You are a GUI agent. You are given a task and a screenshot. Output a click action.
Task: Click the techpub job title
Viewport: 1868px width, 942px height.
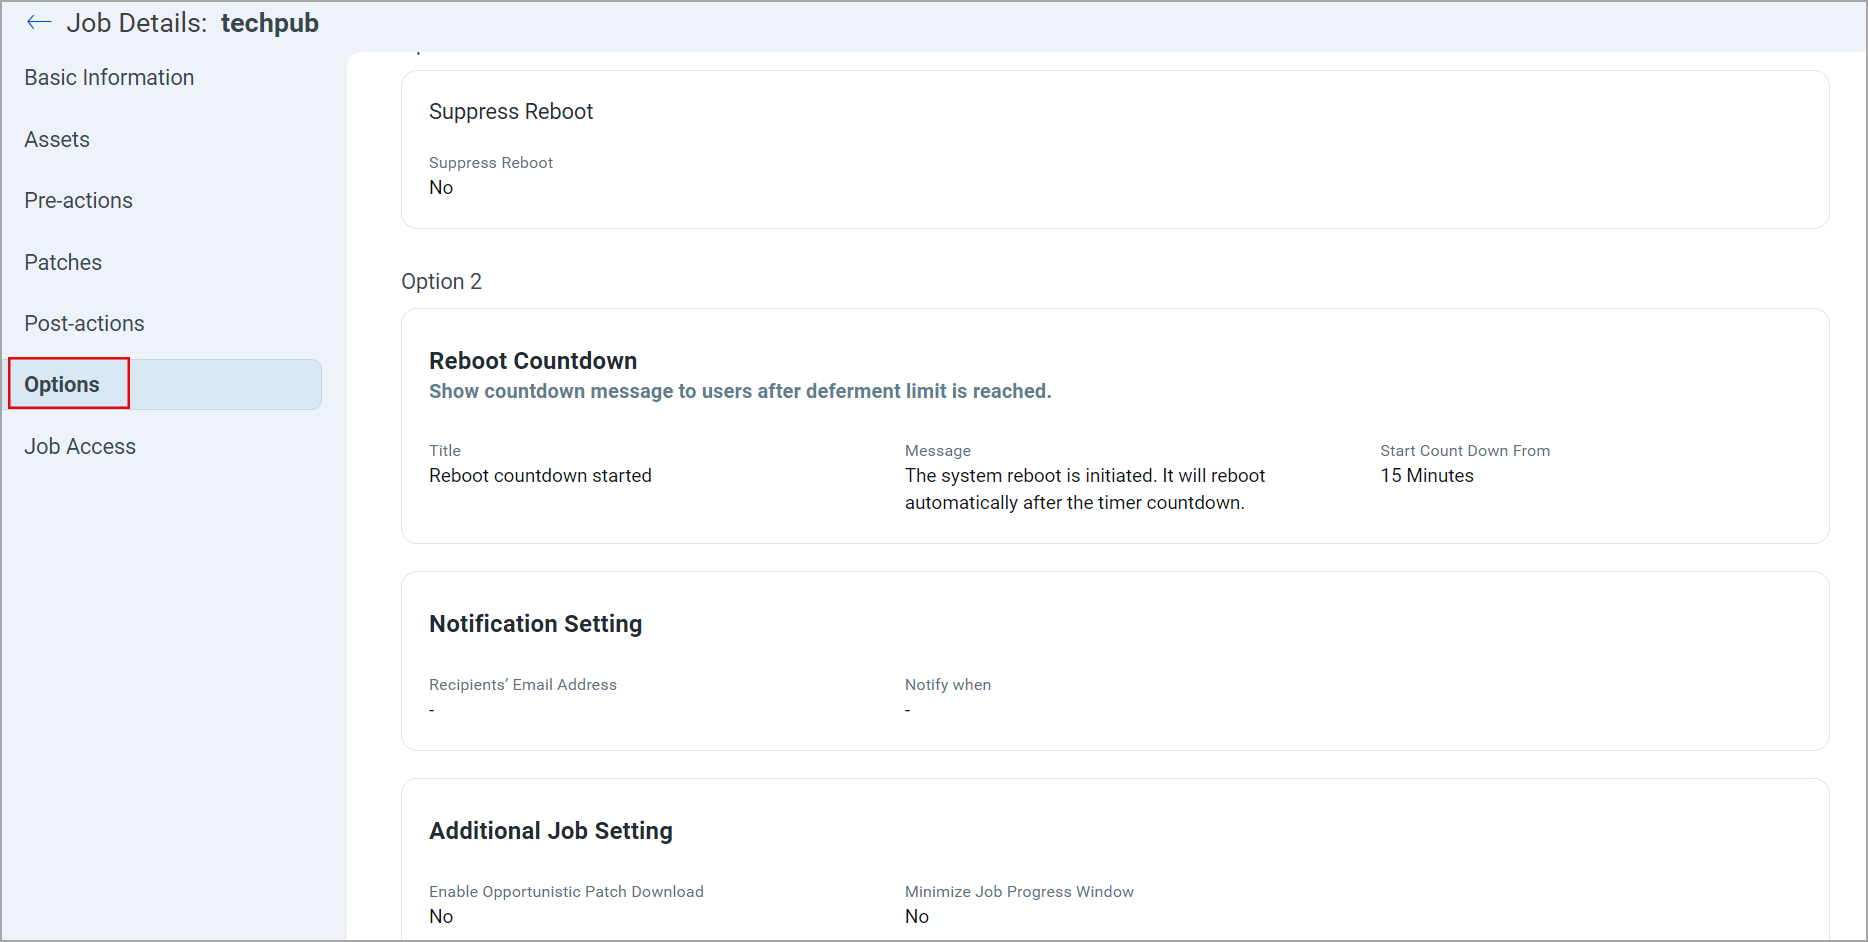point(269,22)
